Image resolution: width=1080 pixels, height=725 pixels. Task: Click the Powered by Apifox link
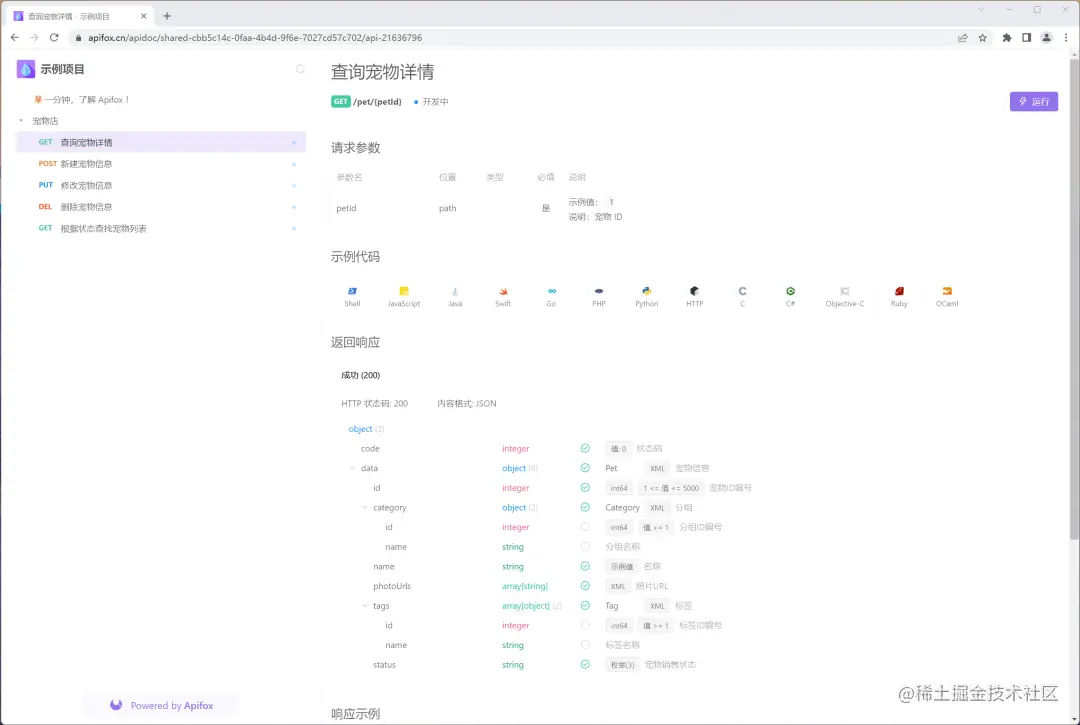pos(161,705)
